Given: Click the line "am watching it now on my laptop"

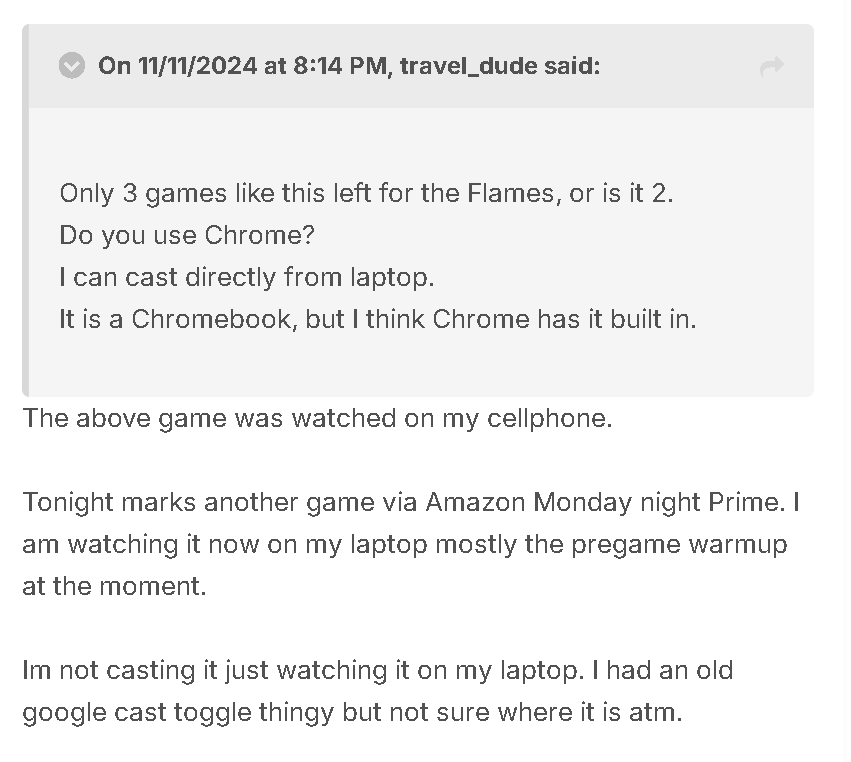Looking at the screenshot, I should coord(405,544).
